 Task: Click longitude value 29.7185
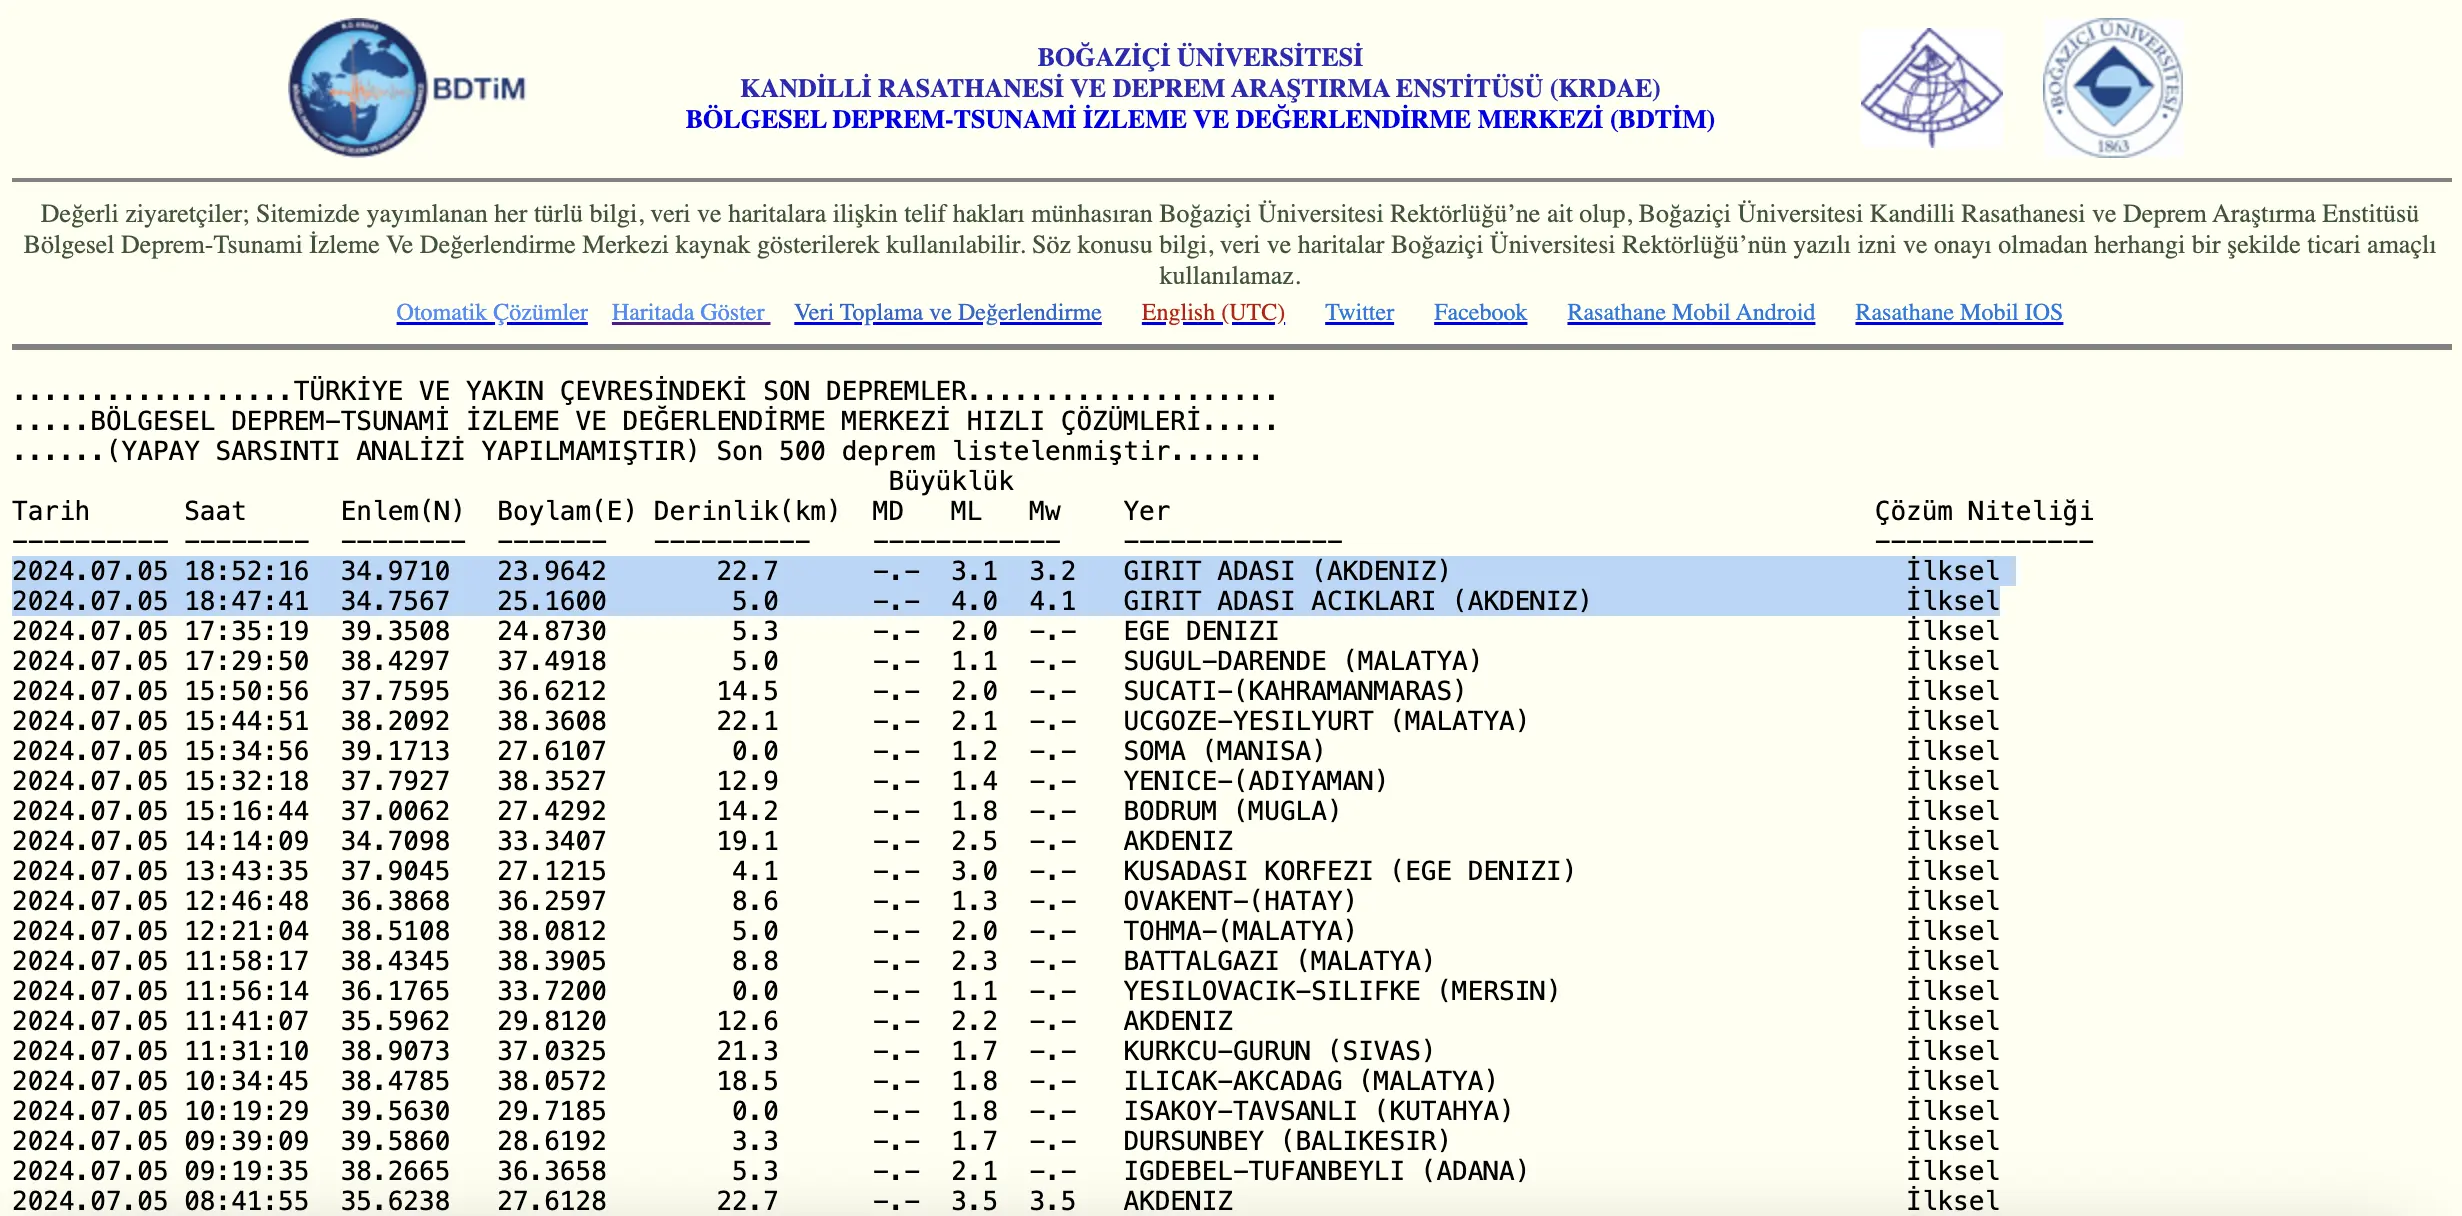pos(552,1111)
